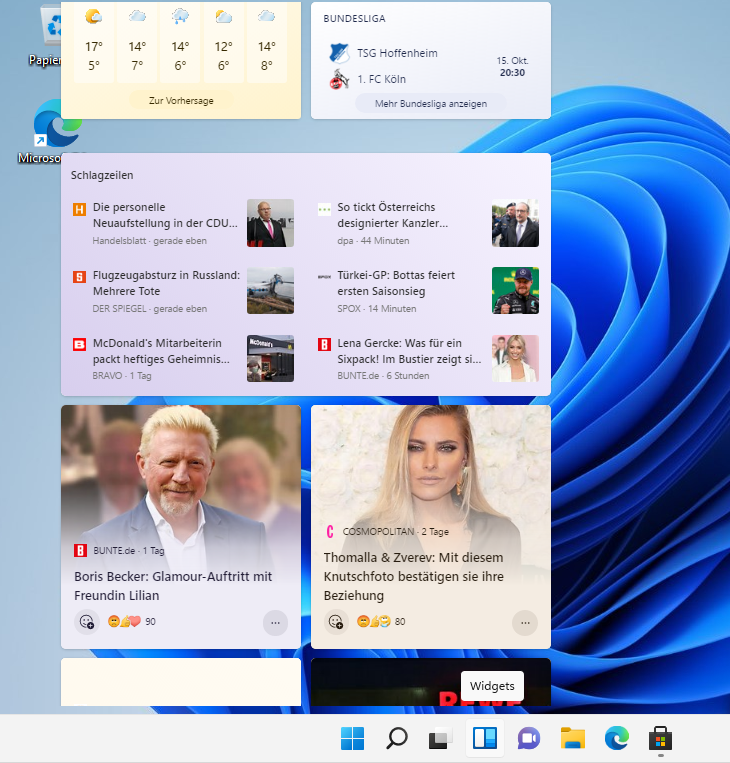Open the CDU Neuaufstellung headline
Screen dimensions: 730x763
point(165,215)
